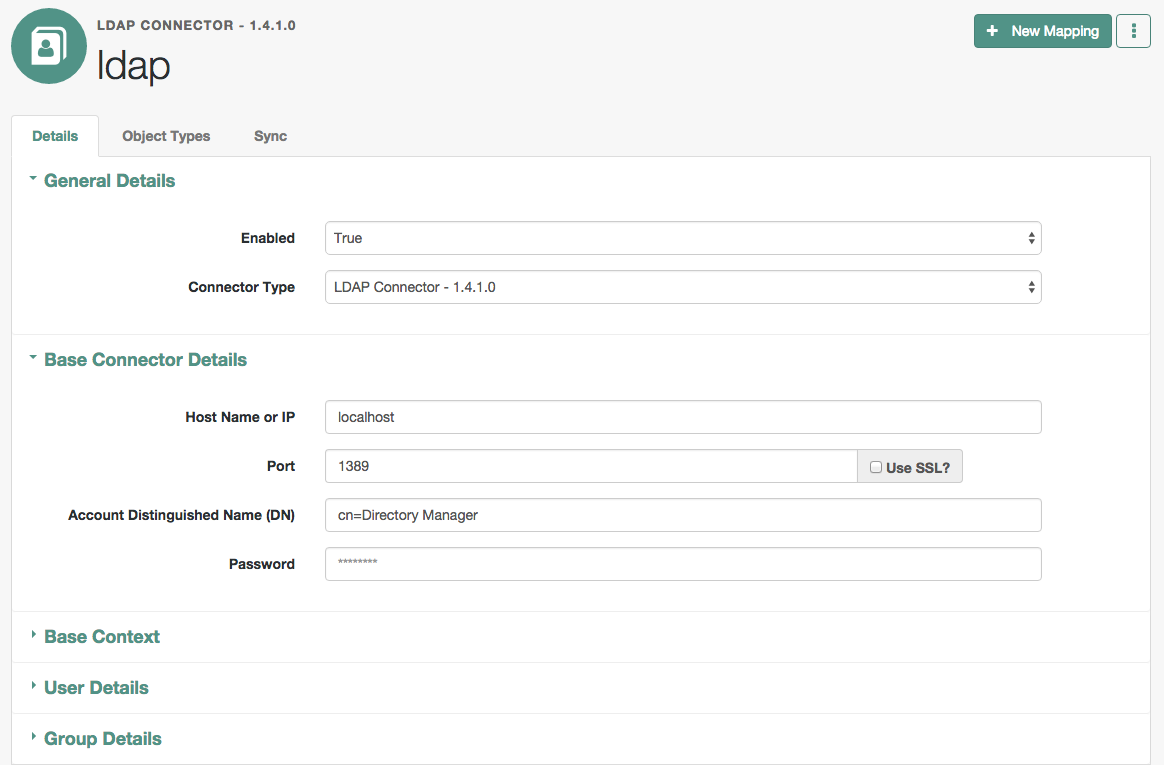
Task: Focus the Host Name or IP field
Action: [683, 417]
